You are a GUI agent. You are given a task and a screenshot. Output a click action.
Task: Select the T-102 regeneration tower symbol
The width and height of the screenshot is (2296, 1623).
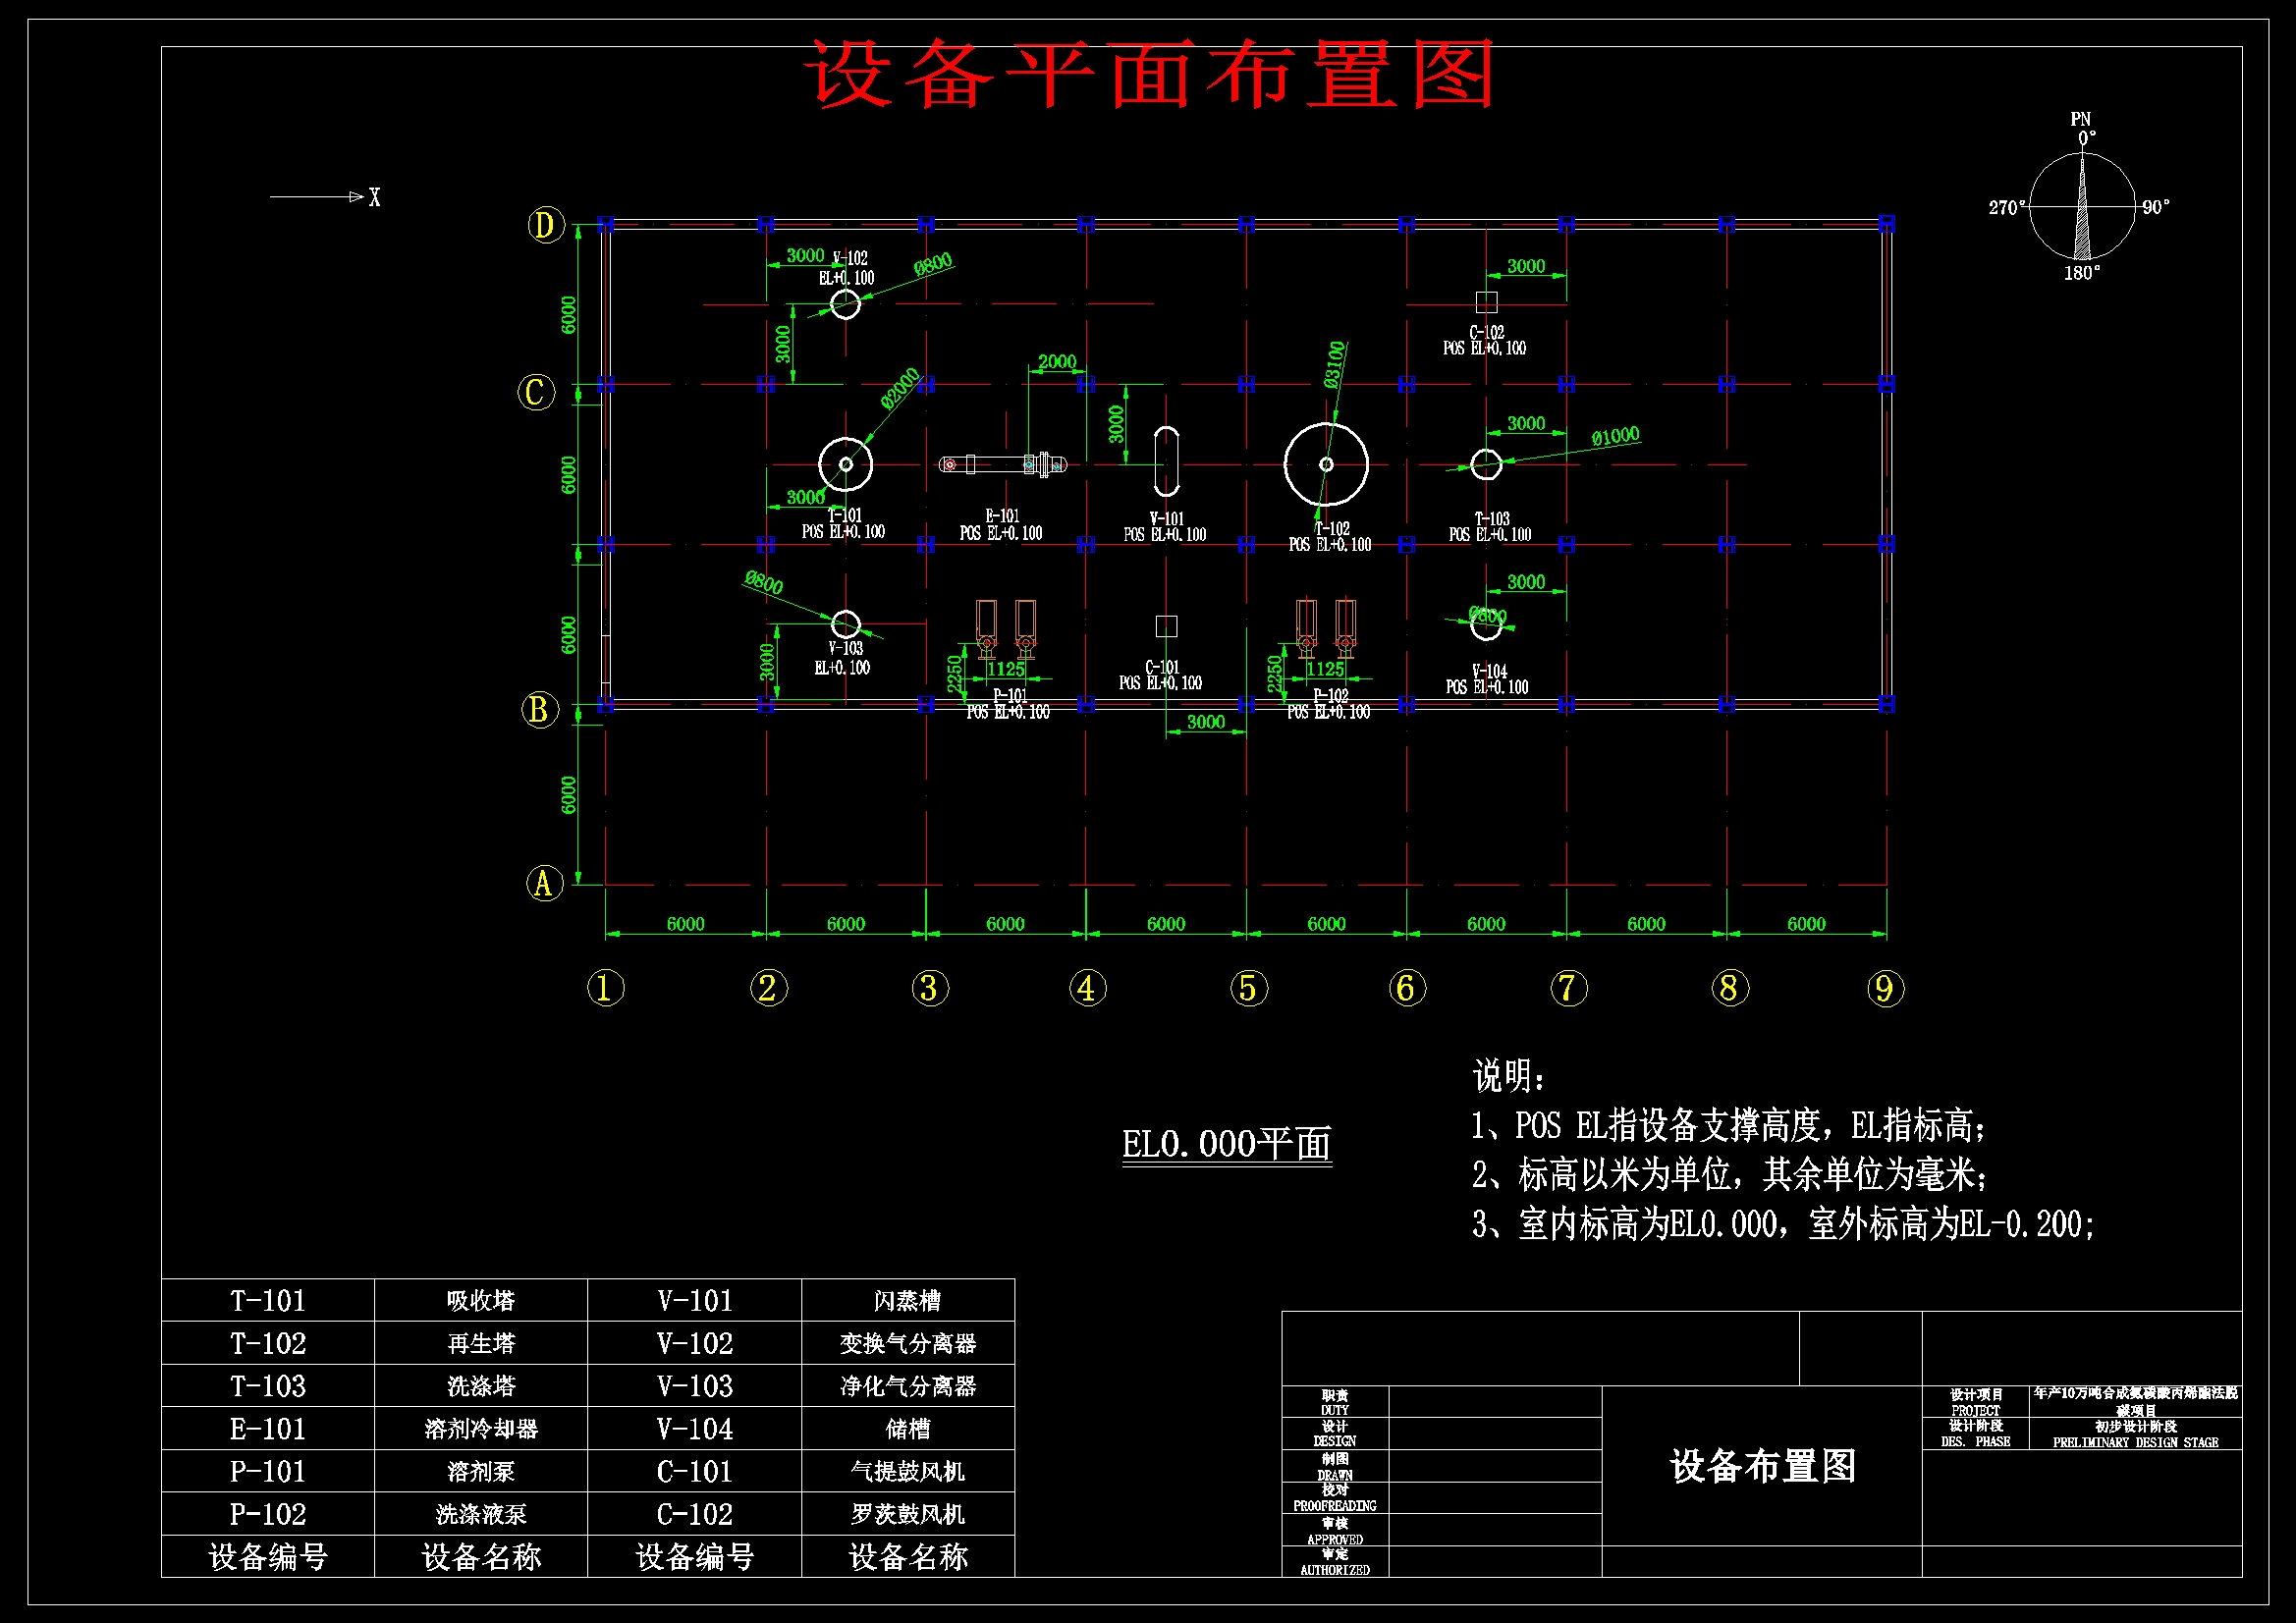1325,463
